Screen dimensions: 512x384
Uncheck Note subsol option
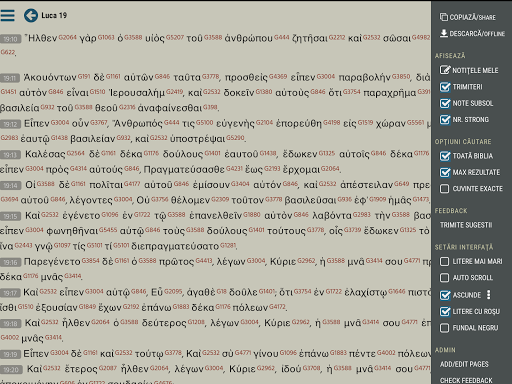(x=445, y=103)
